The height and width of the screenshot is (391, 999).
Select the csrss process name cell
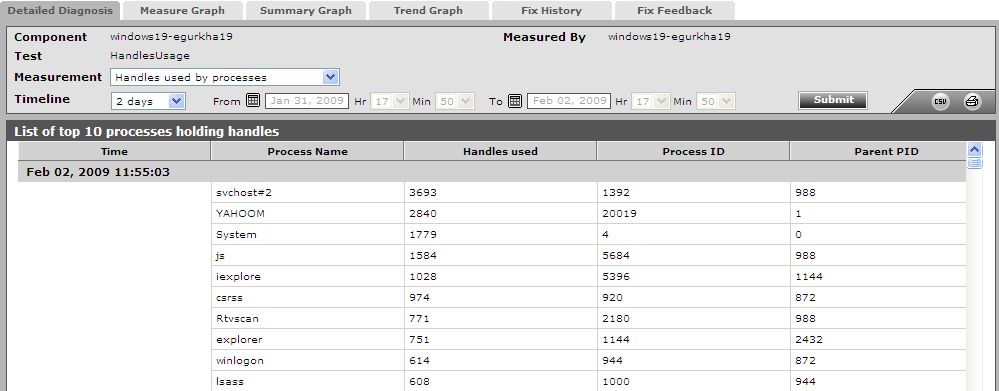(x=308, y=297)
